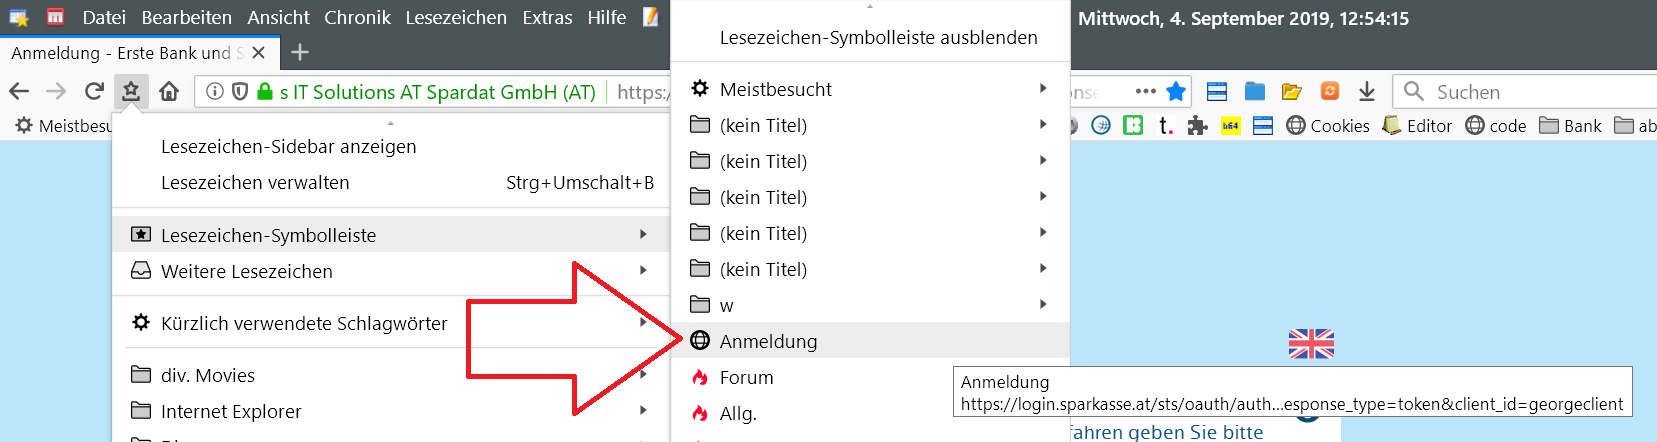Choose Lesezeichen-Symbolleiste ausblenden
The image size is (1657, 442).
pyautogui.click(x=878, y=38)
